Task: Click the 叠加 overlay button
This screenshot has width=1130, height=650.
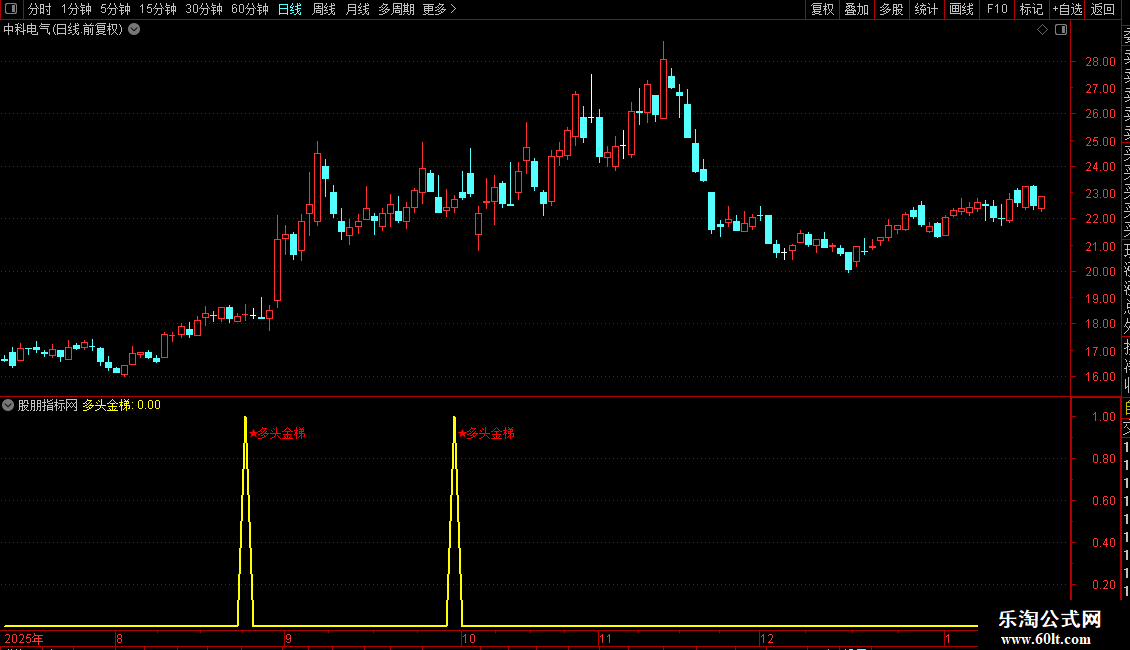Action: (x=856, y=9)
